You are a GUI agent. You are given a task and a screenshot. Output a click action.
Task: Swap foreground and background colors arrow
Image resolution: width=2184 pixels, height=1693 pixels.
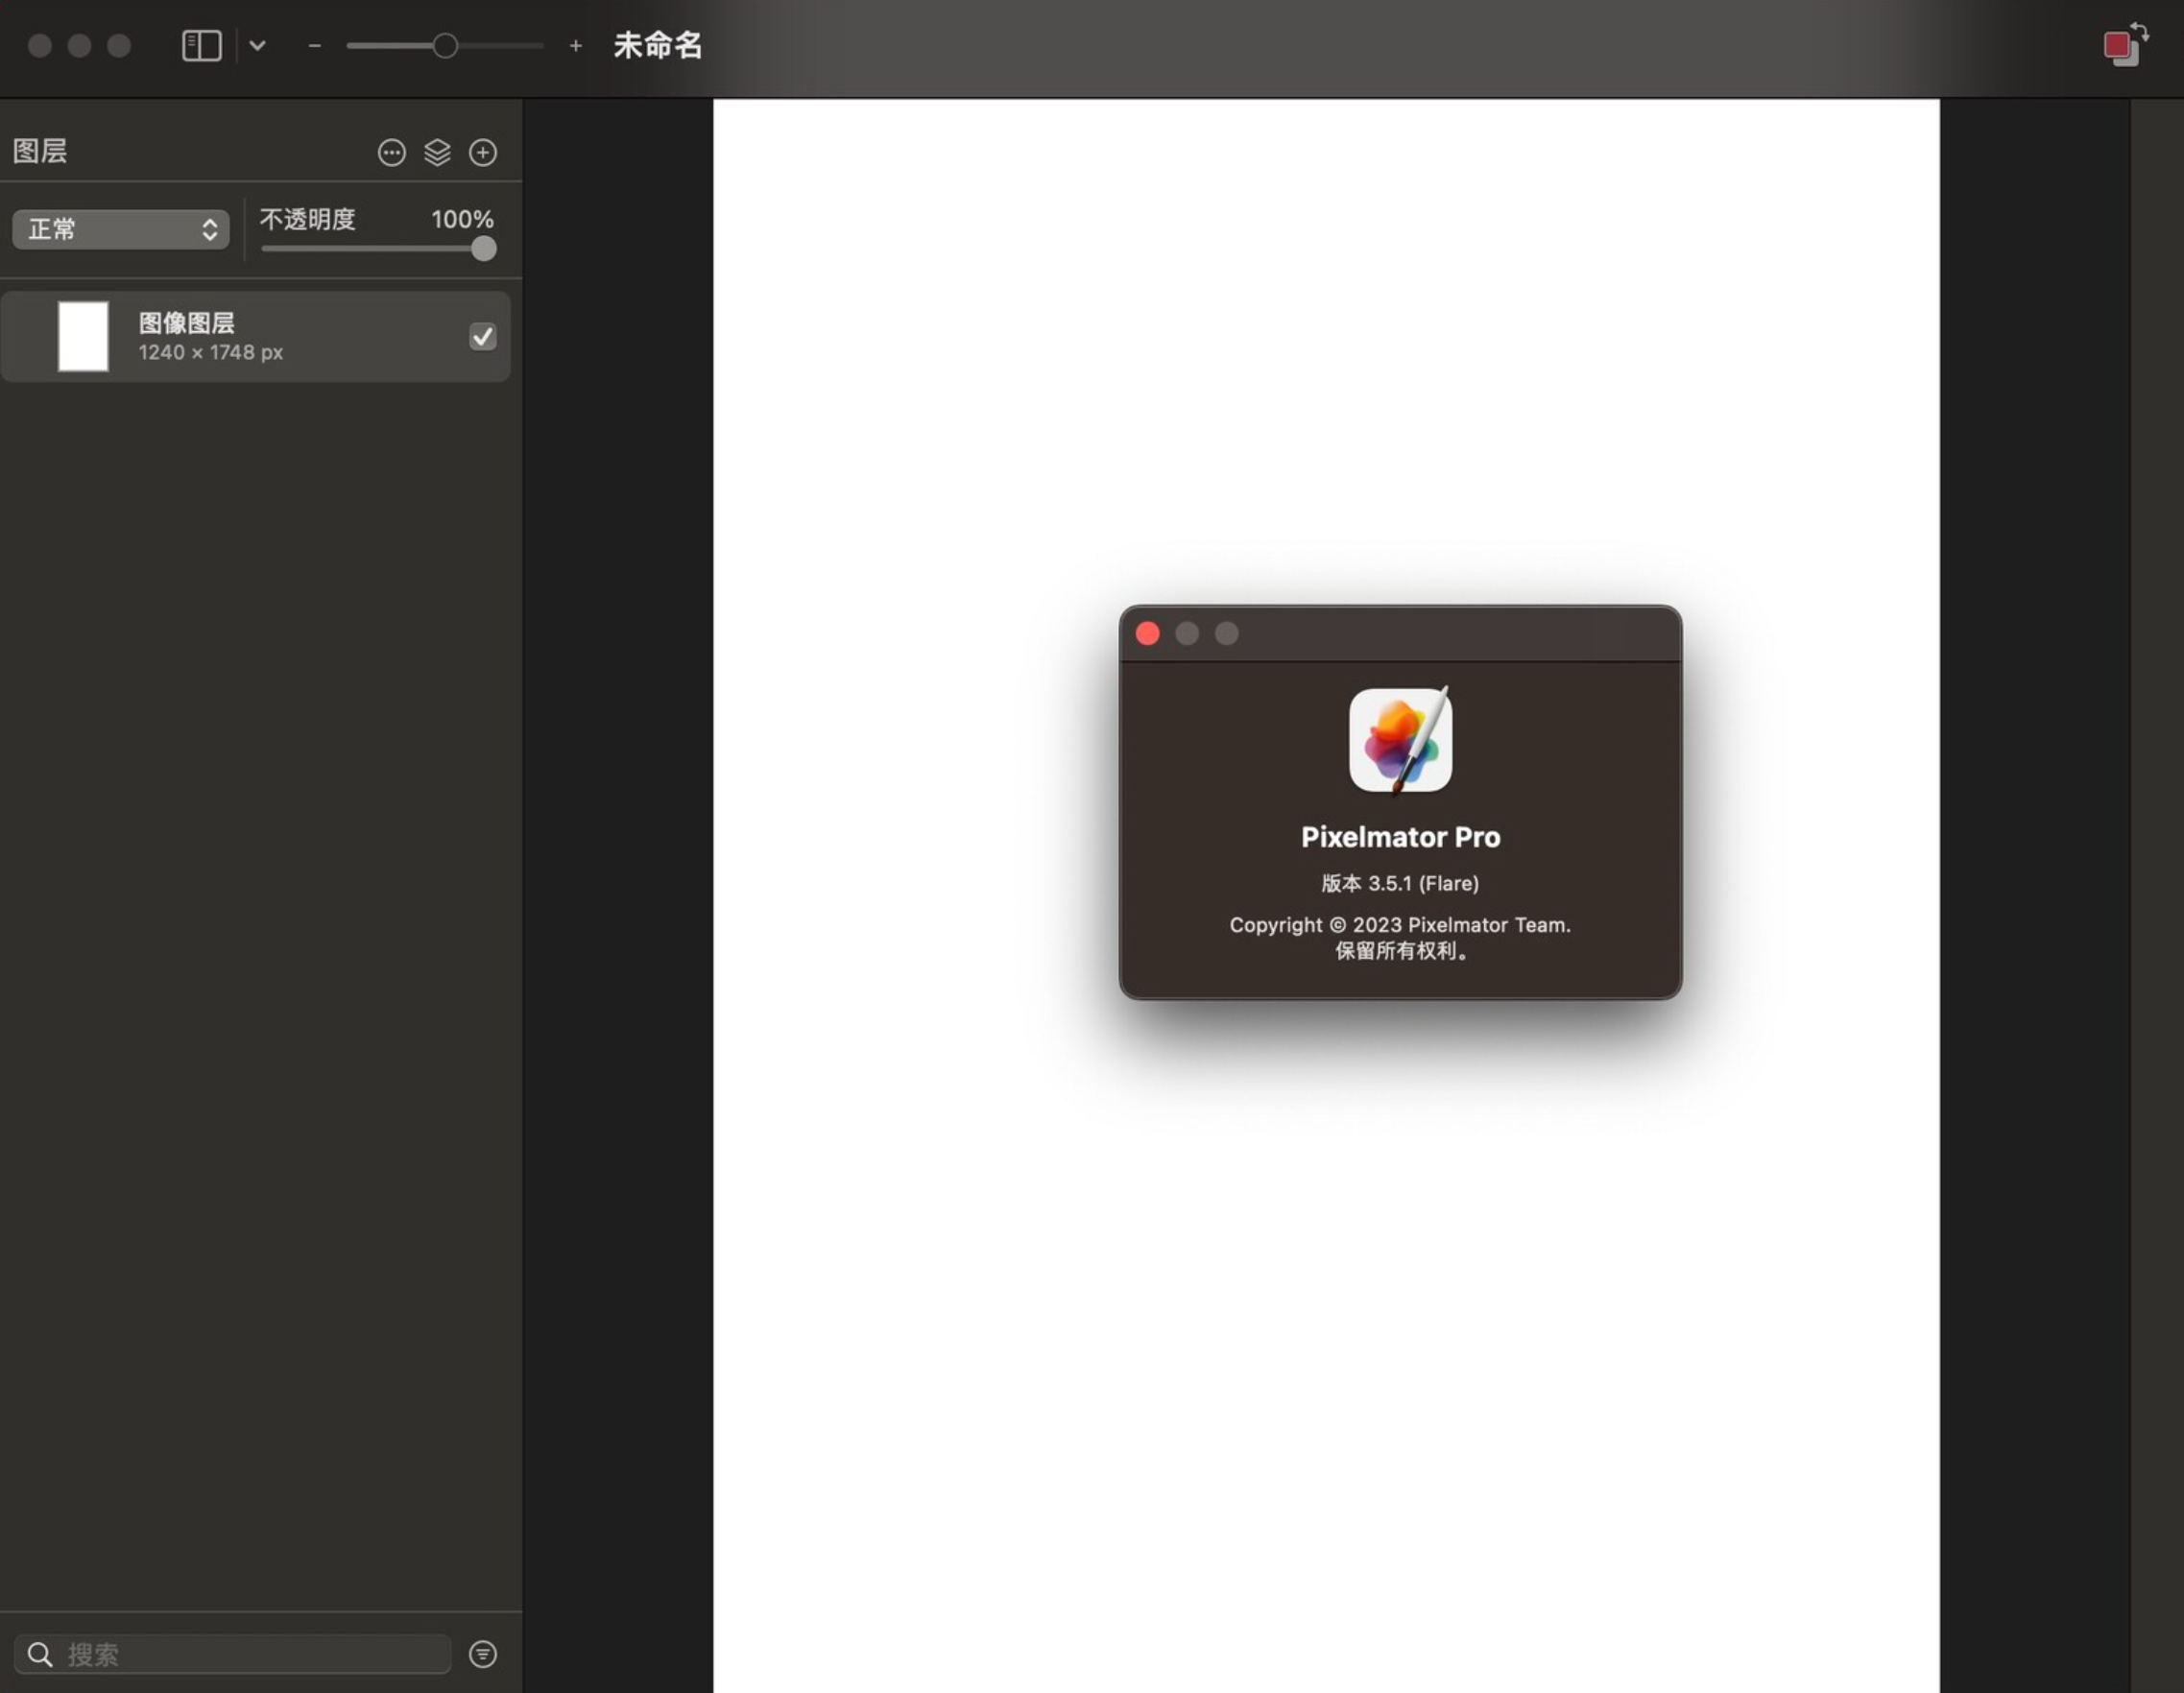coord(2140,30)
